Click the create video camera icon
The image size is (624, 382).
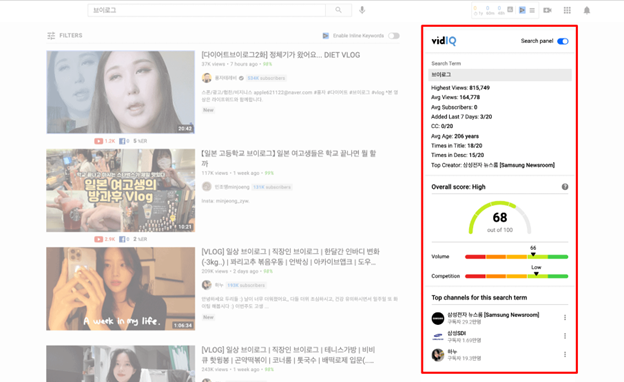[x=548, y=10]
